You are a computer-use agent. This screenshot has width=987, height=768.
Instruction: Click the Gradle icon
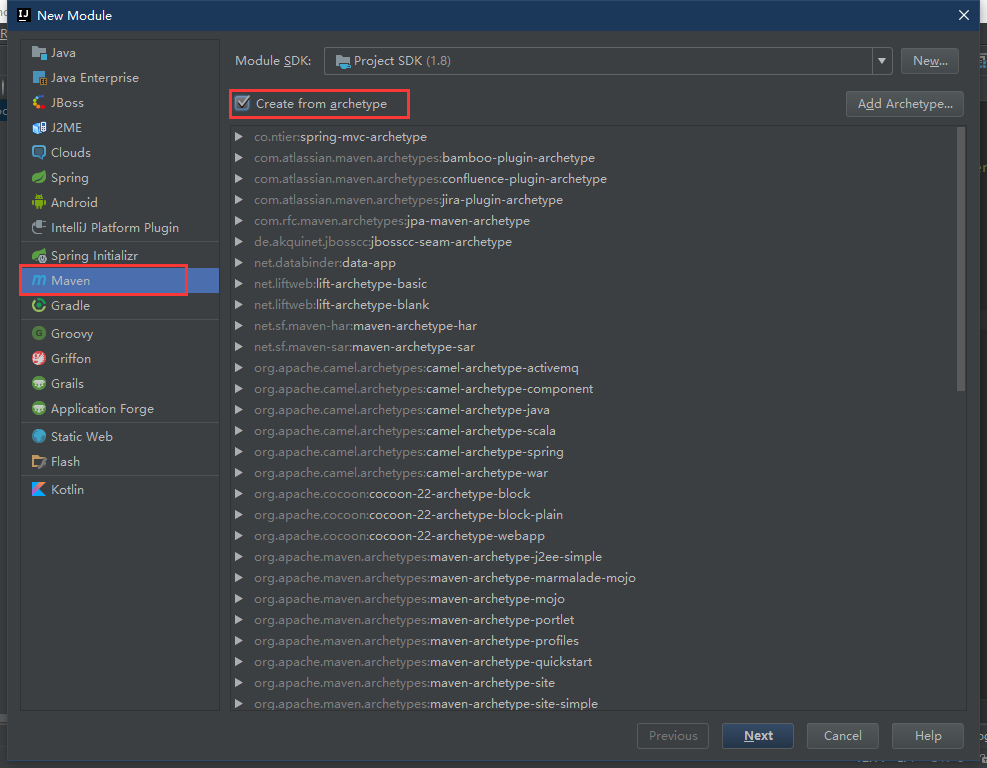point(39,305)
